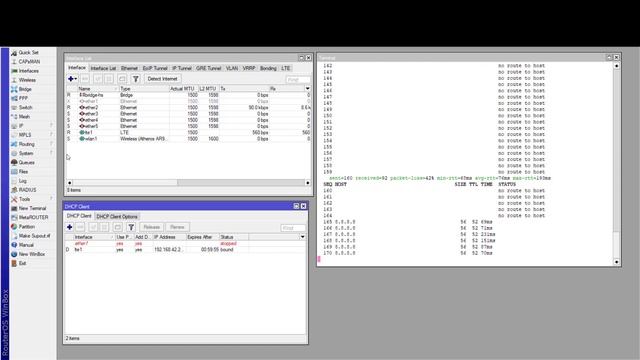Screen dimensions: 640x360
Task: Open the CAPsMAN menu entry
Action: (x=29, y=62)
